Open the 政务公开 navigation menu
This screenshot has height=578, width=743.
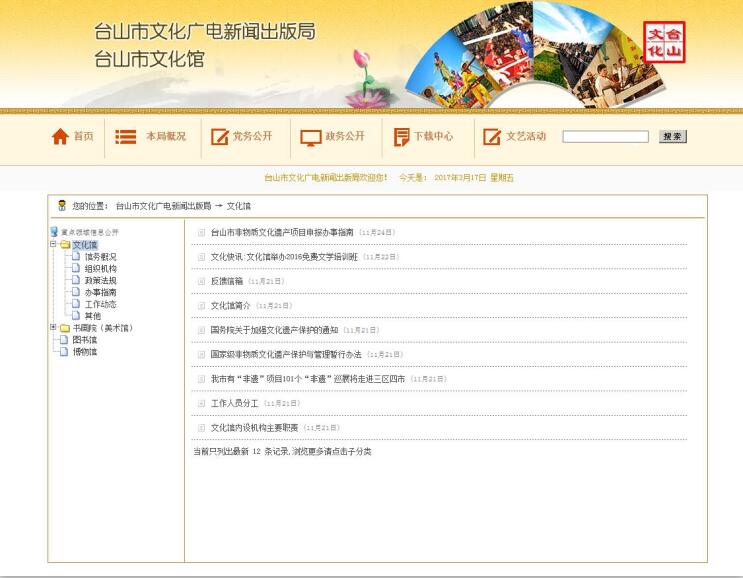tap(345, 137)
